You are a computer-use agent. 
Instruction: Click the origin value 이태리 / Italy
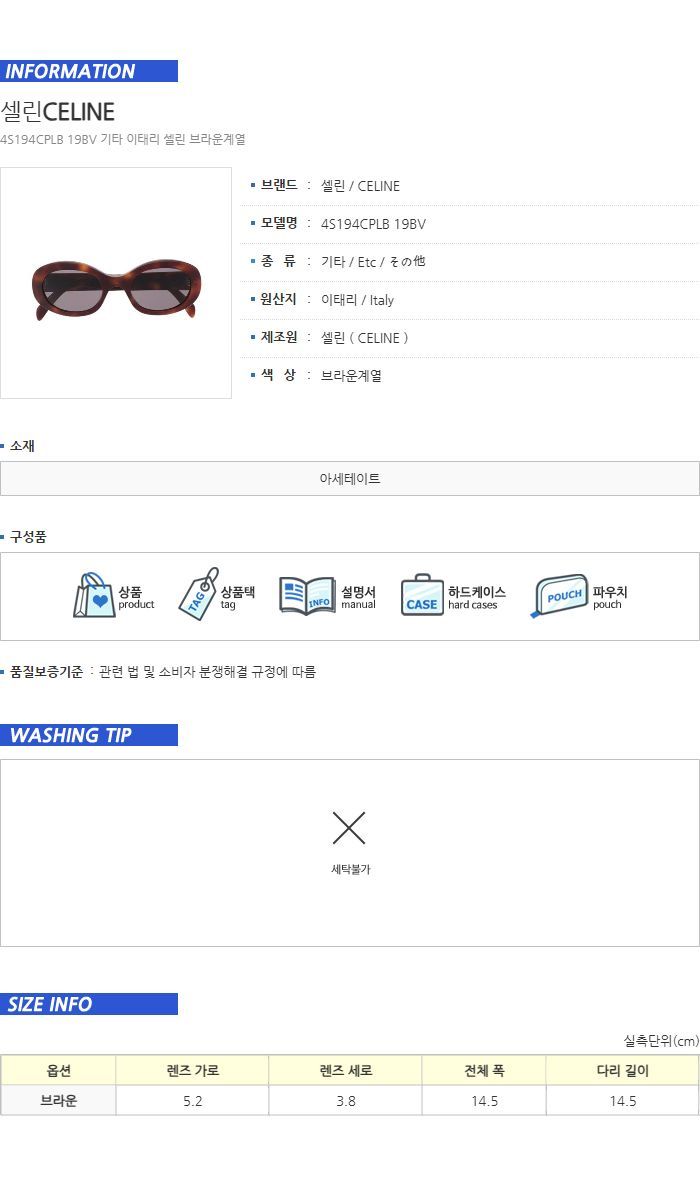(x=357, y=300)
